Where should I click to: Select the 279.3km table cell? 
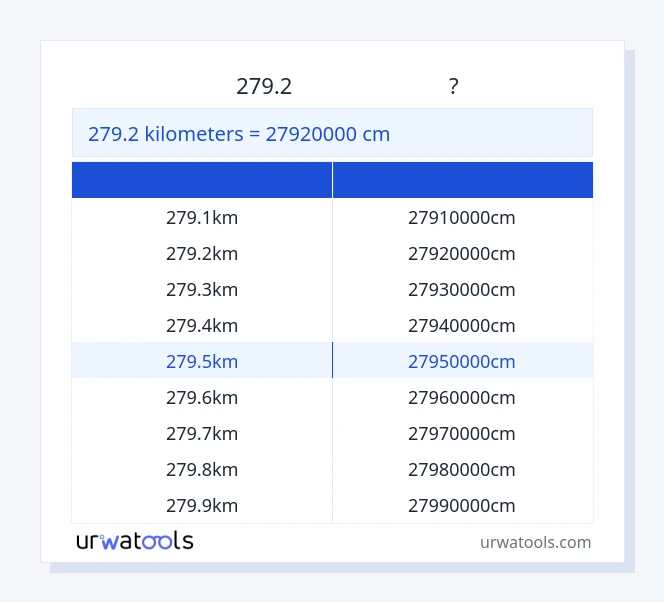(202, 290)
